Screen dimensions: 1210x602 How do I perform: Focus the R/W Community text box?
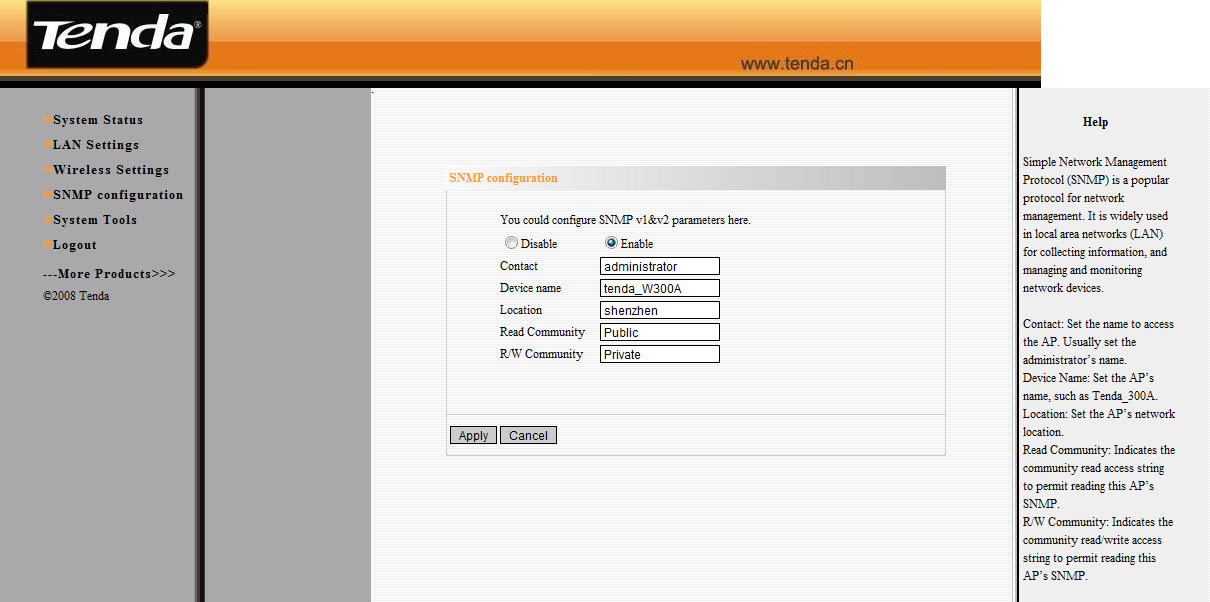point(660,354)
